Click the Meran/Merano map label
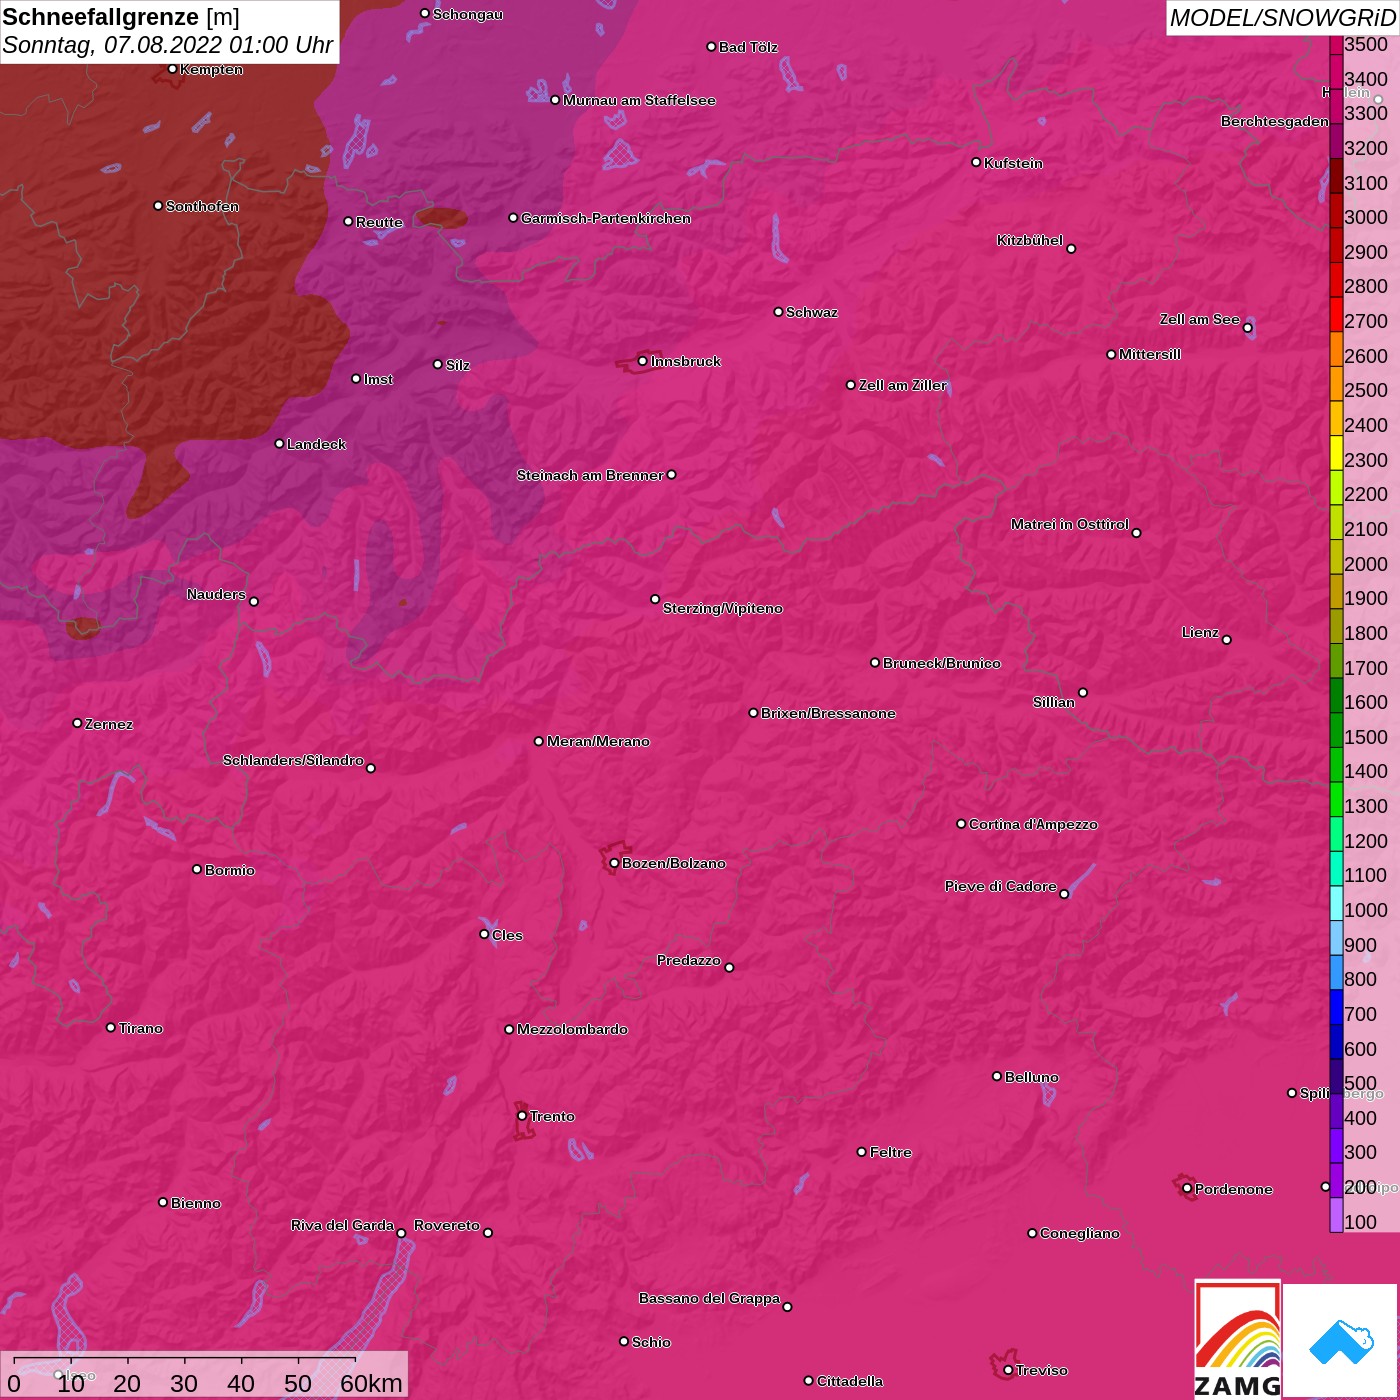Viewport: 1400px width, 1400px height. [597, 741]
